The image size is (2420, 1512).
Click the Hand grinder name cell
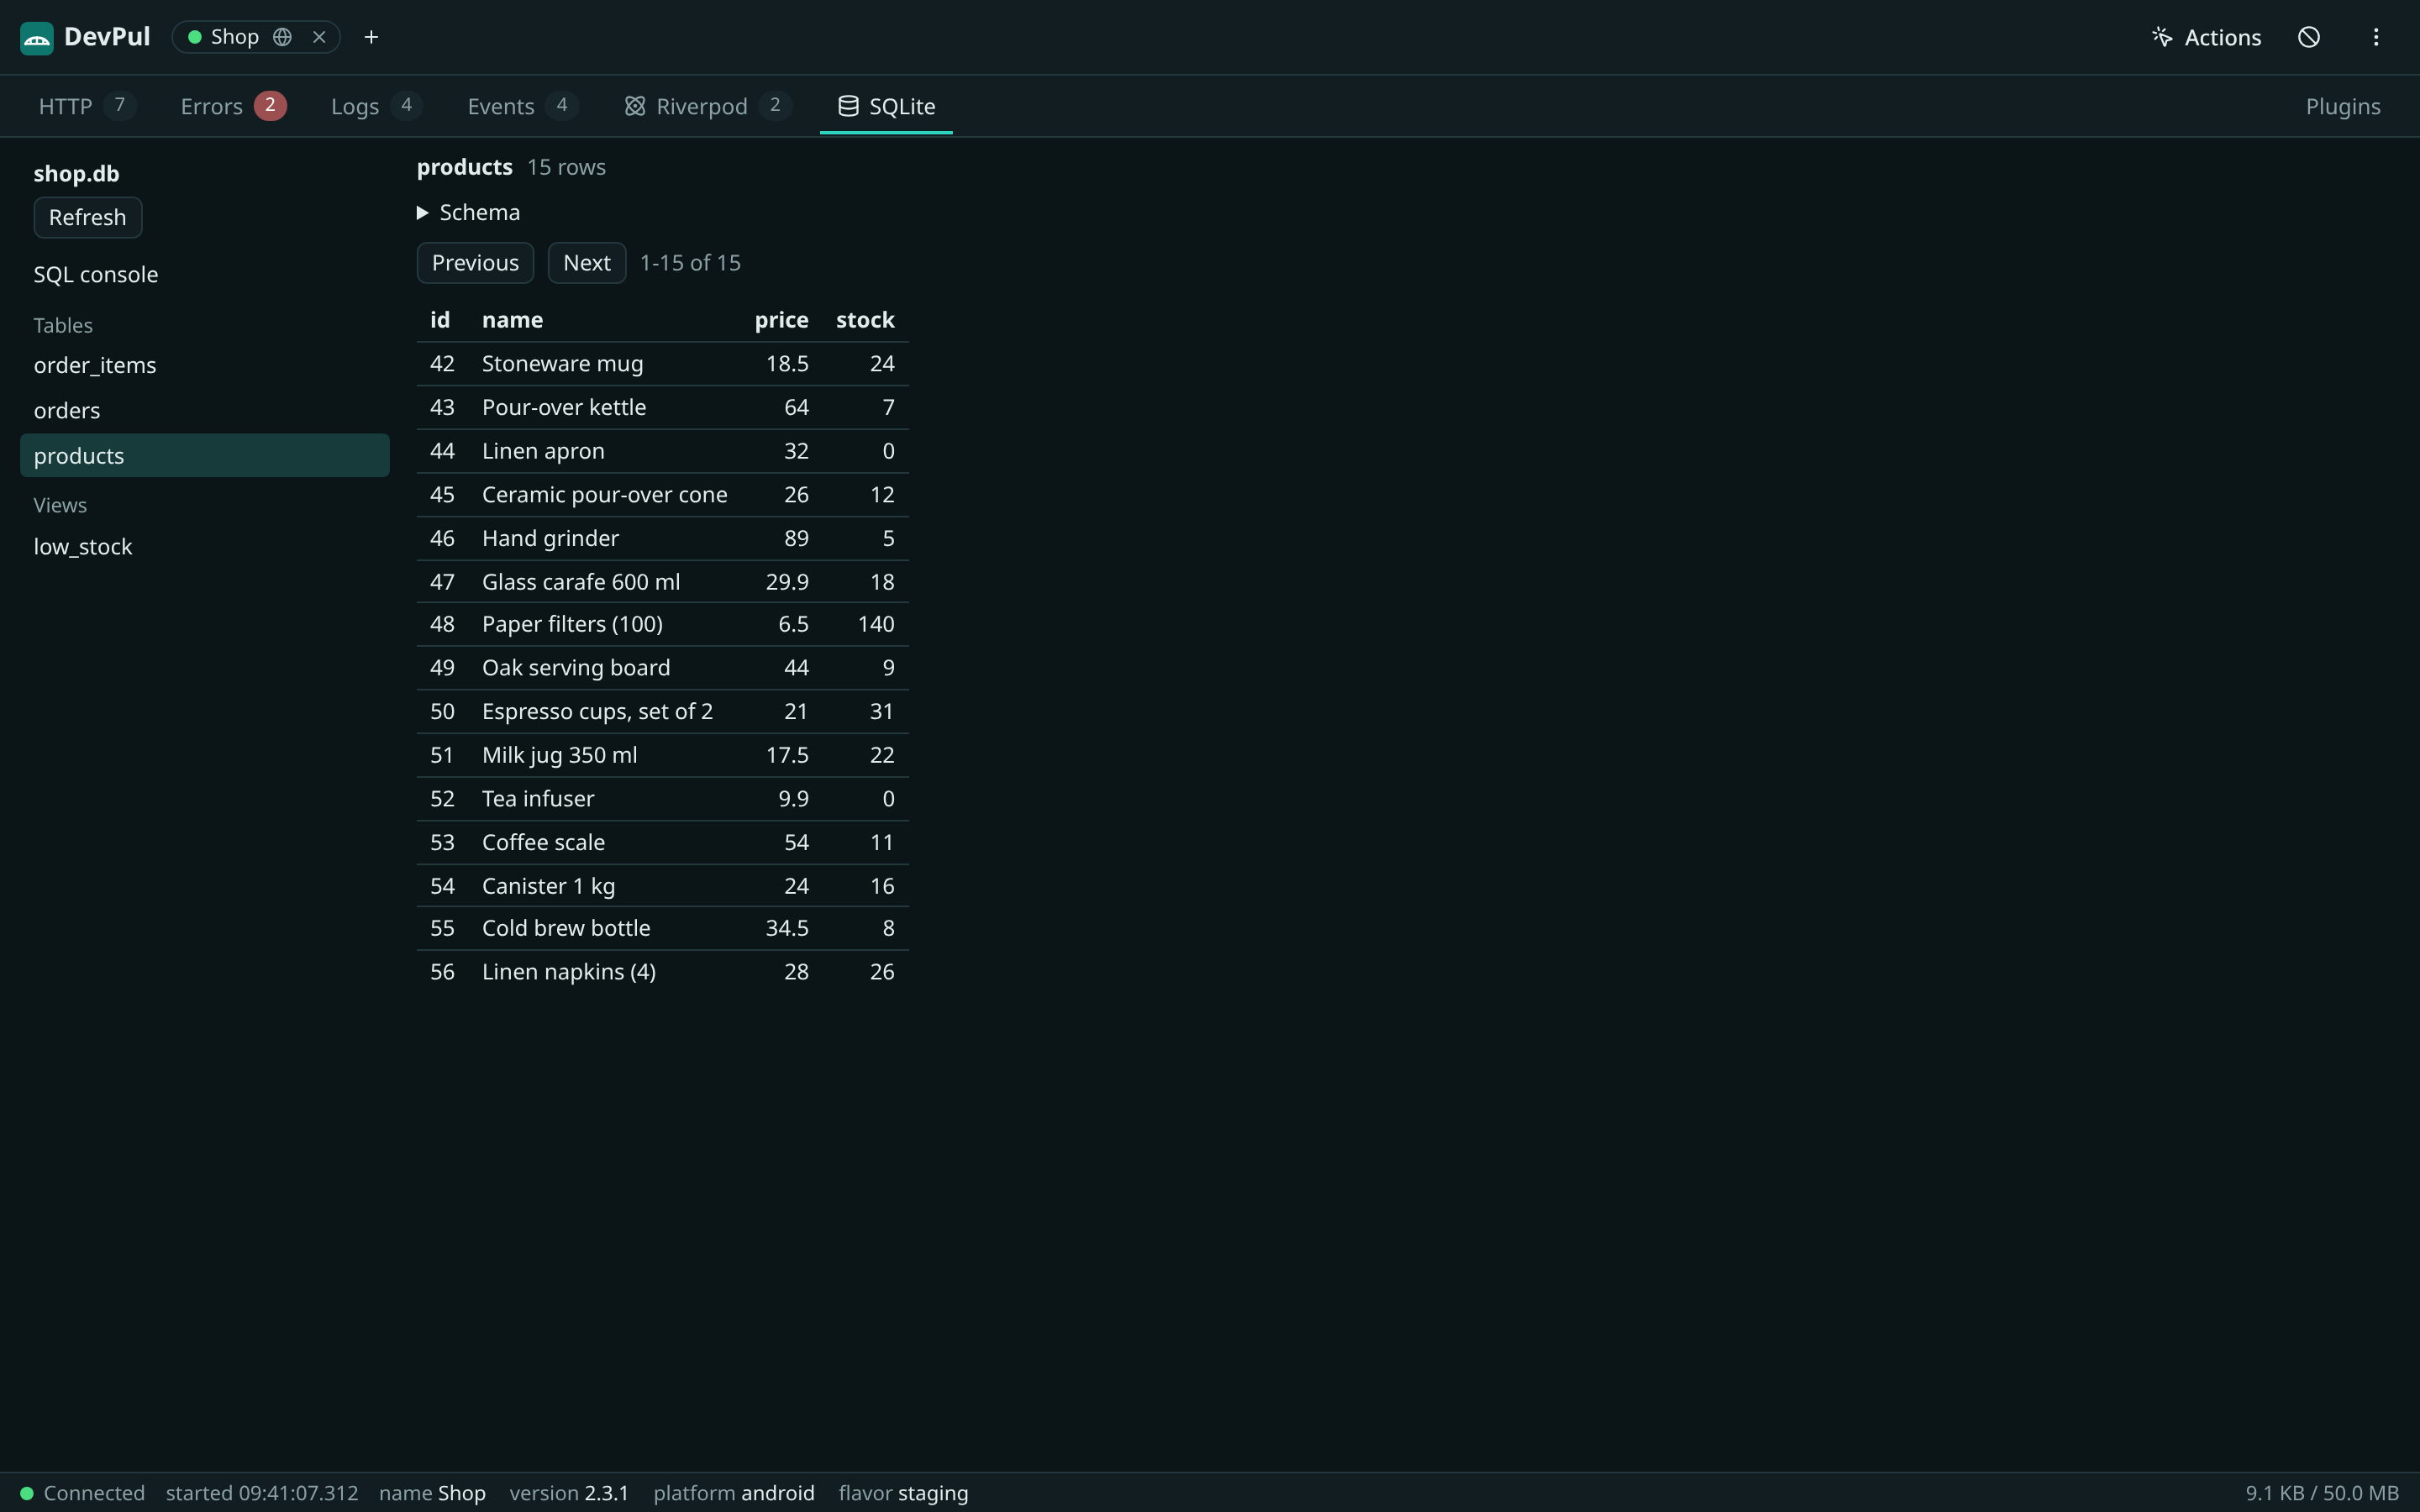(x=550, y=539)
